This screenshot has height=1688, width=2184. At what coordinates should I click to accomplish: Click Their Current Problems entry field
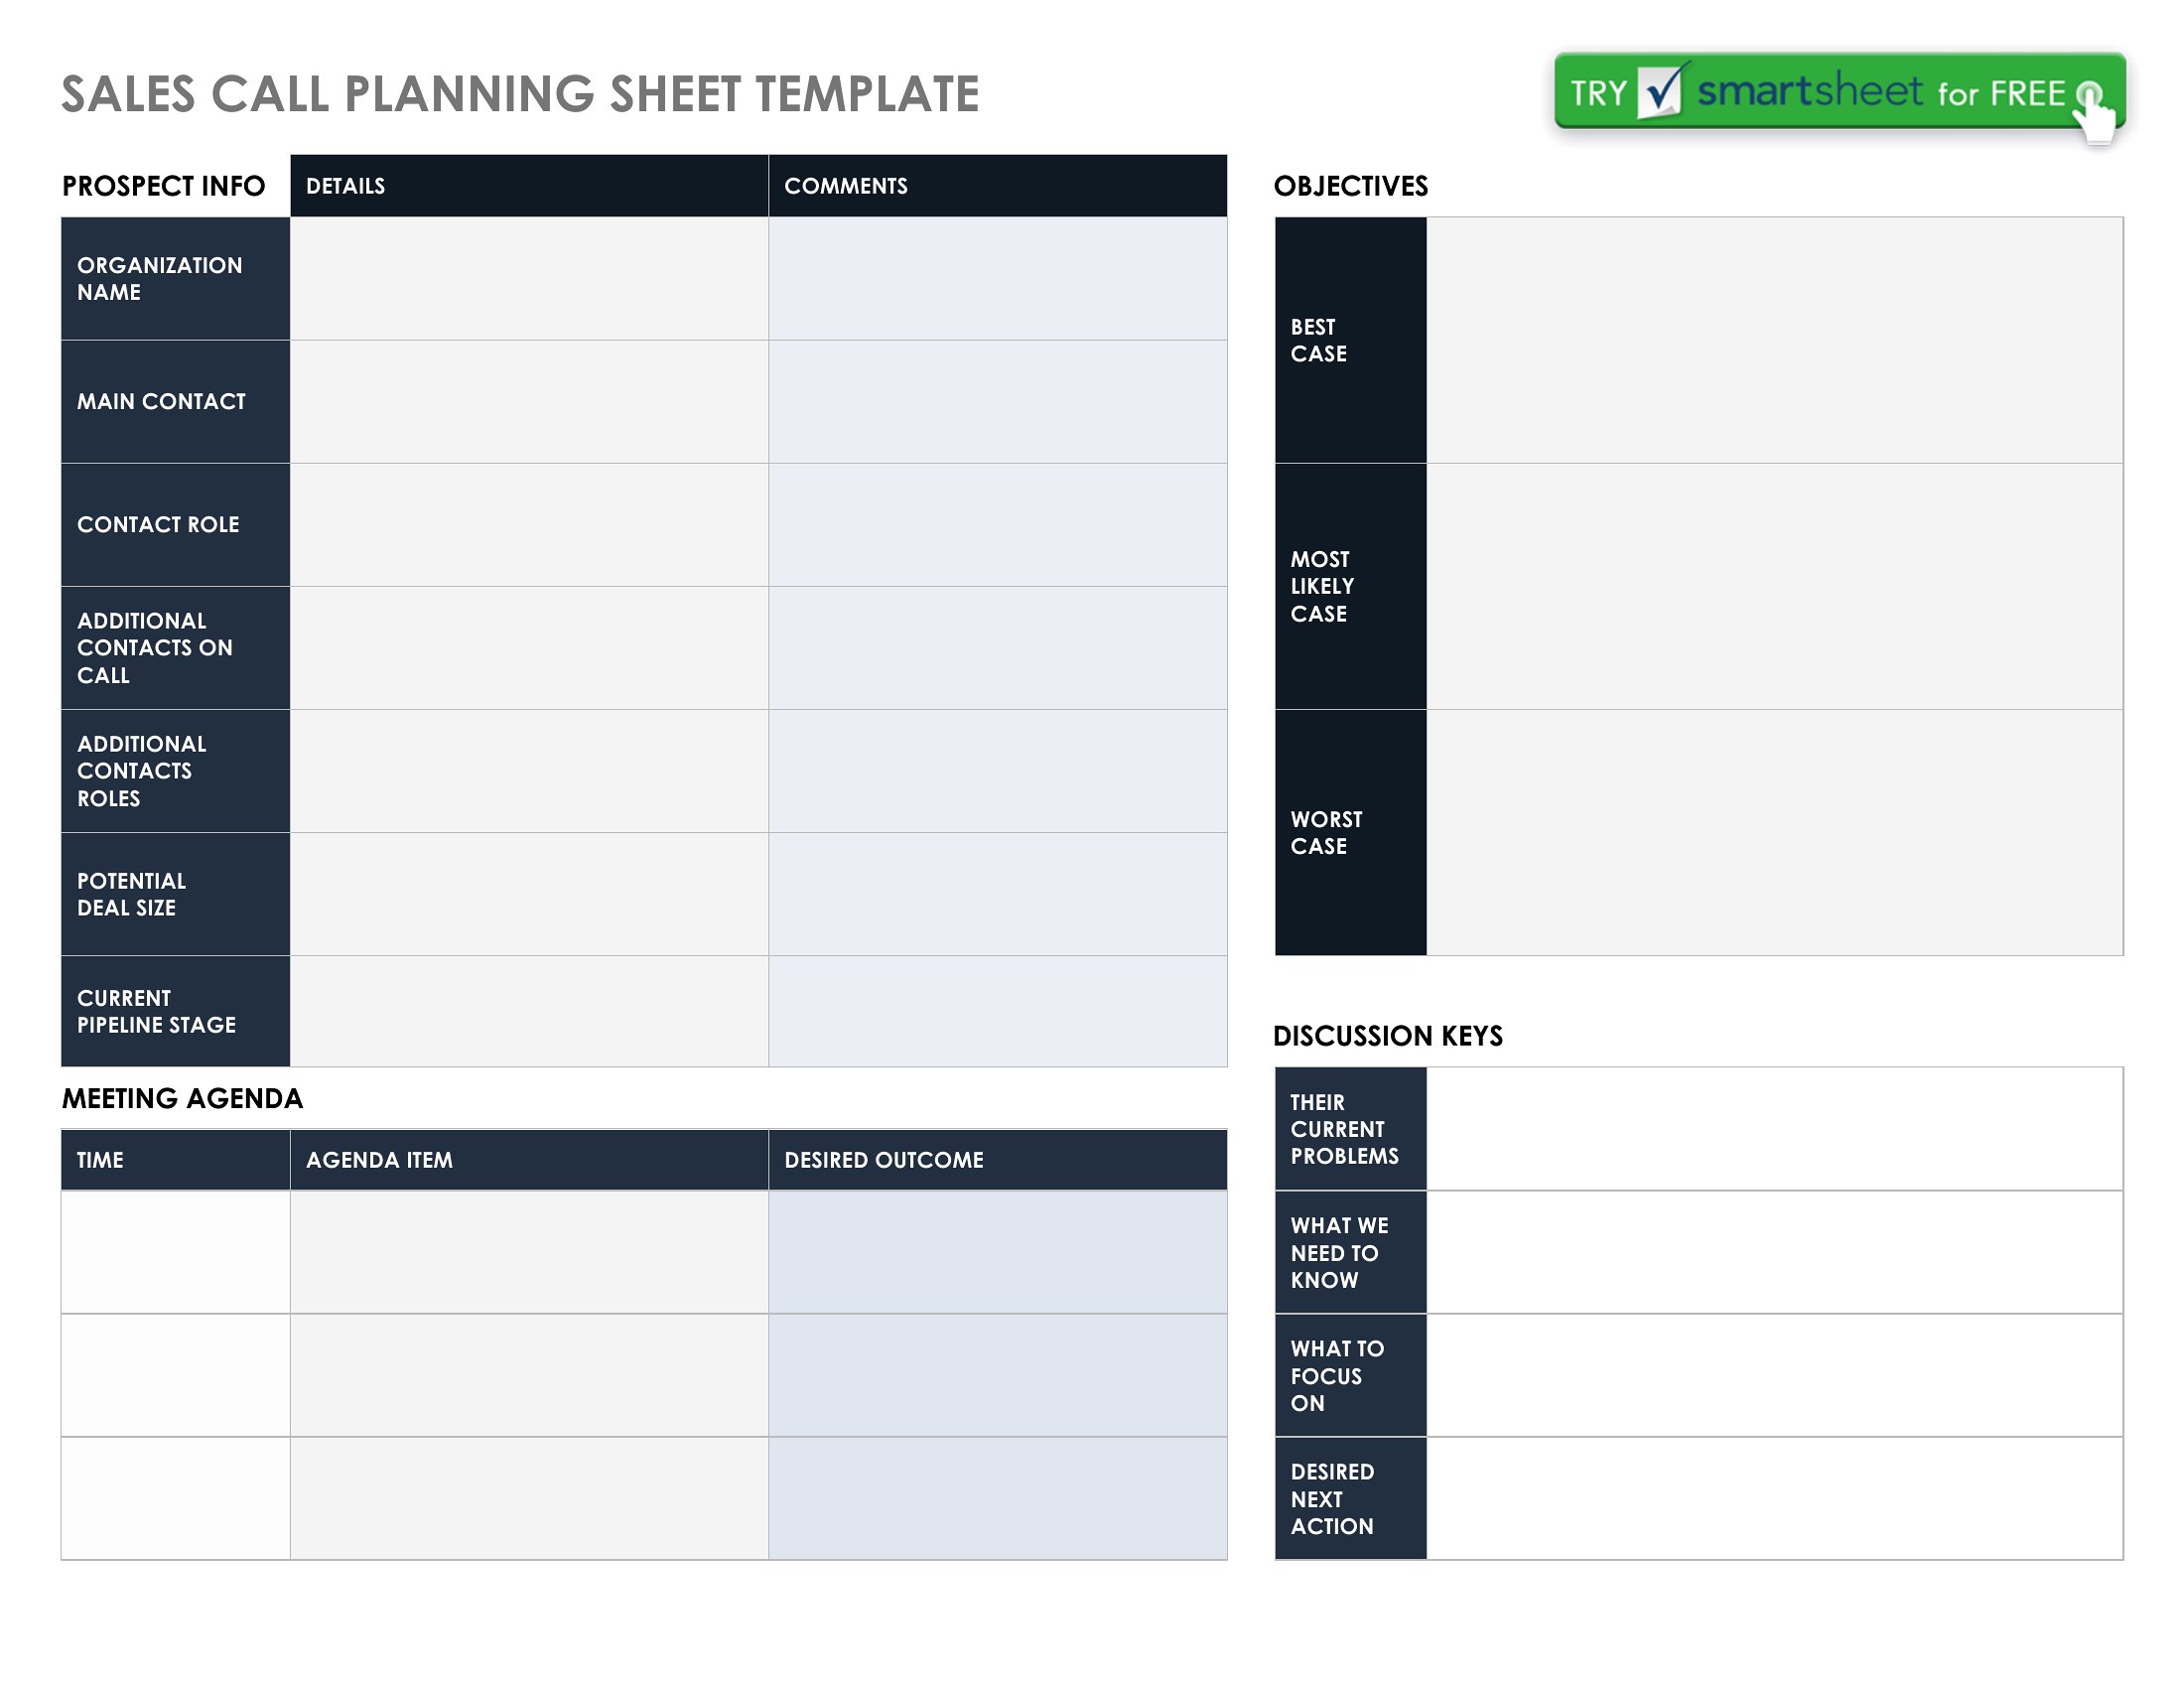tap(1774, 1129)
